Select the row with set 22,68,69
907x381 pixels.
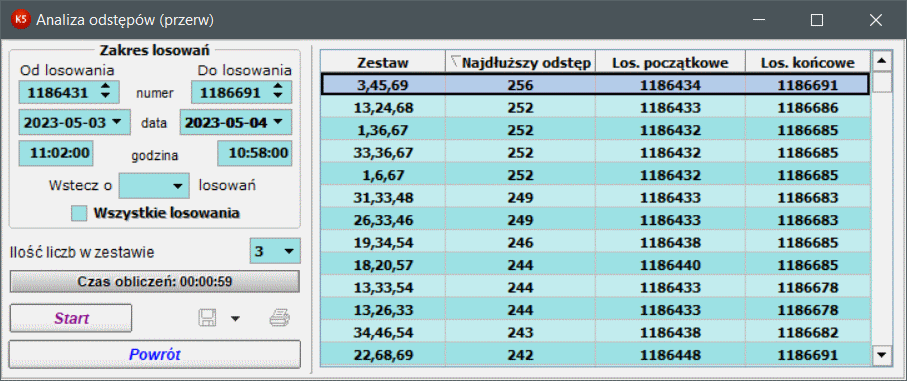coord(595,354)
